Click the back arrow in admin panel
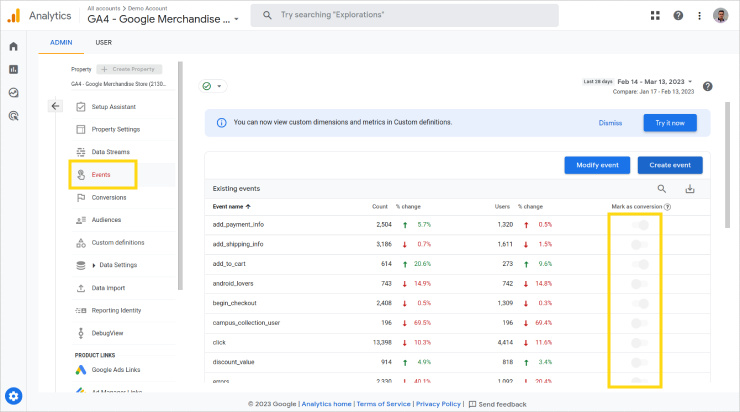 click(55, 106)
